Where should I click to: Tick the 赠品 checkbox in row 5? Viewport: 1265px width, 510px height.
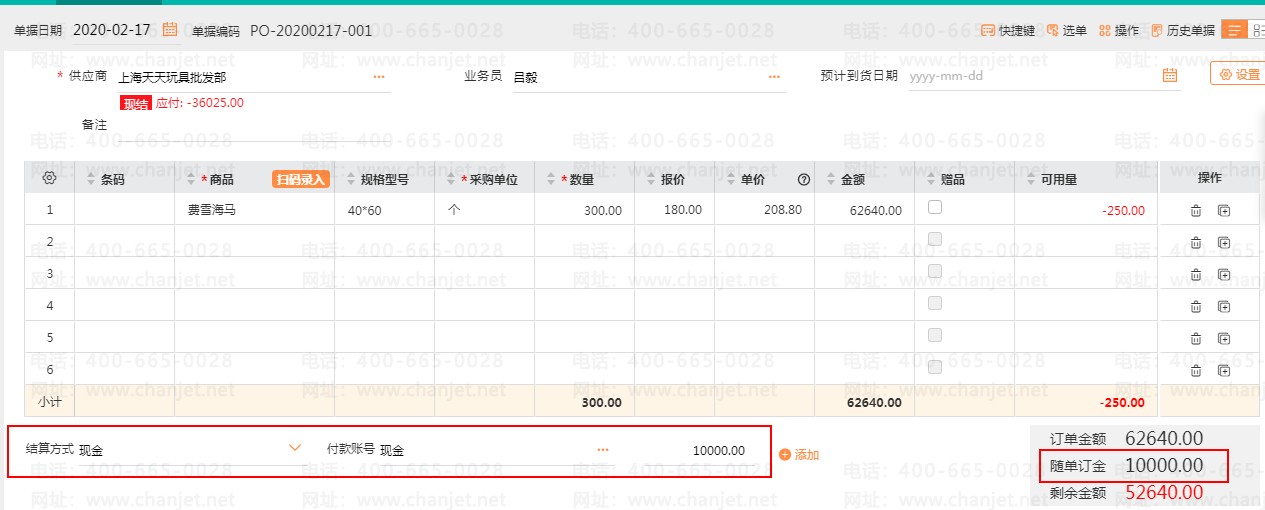(935, 335)
